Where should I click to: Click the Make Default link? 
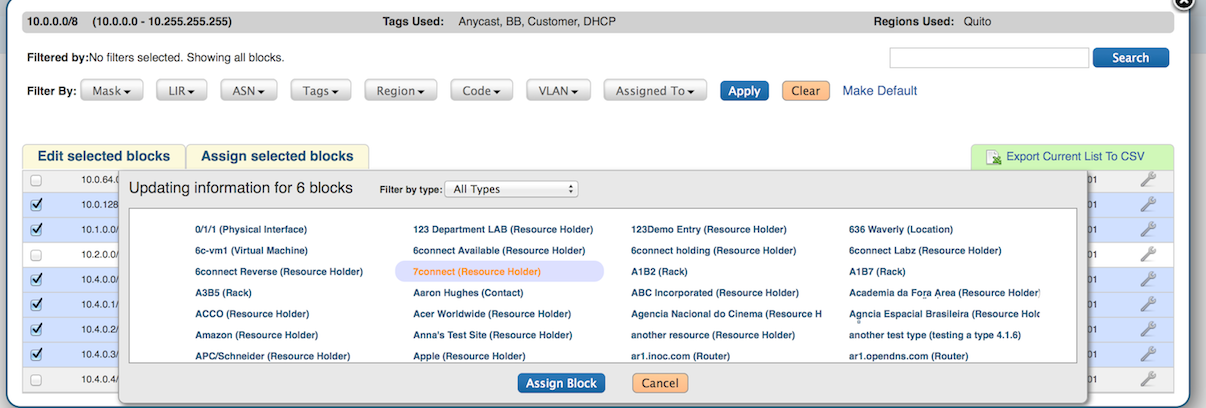point(880,91)
